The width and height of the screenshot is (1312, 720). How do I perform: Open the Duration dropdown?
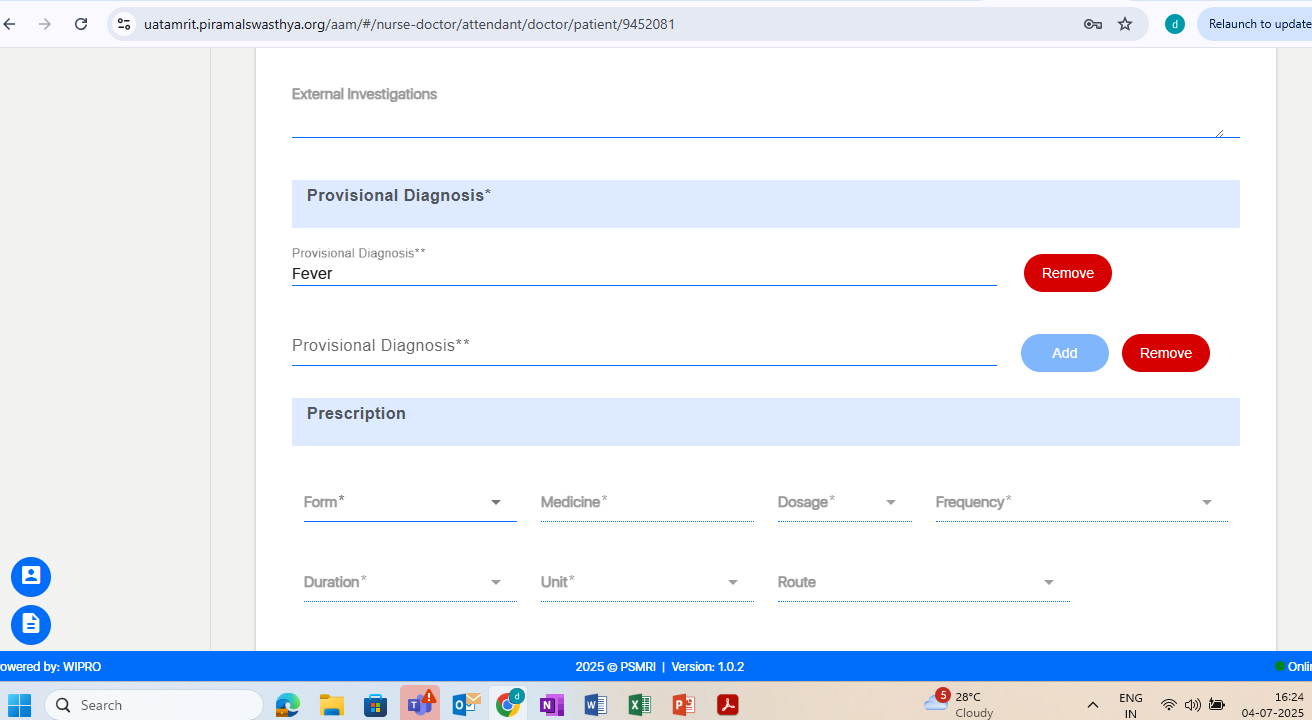click(409, 582)
